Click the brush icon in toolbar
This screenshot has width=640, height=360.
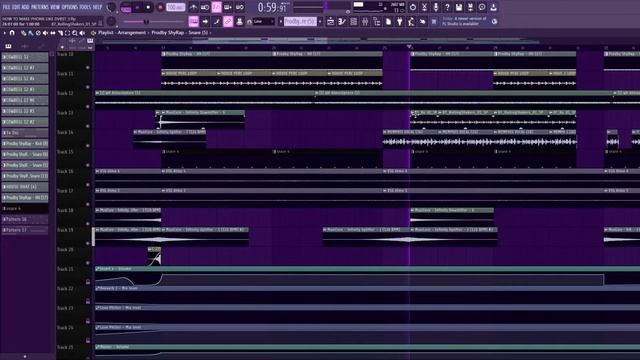[216, 22]
